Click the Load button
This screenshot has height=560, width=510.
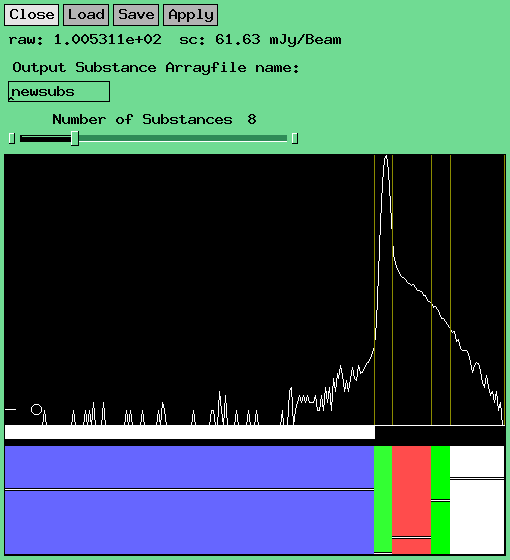pos(86,15)
